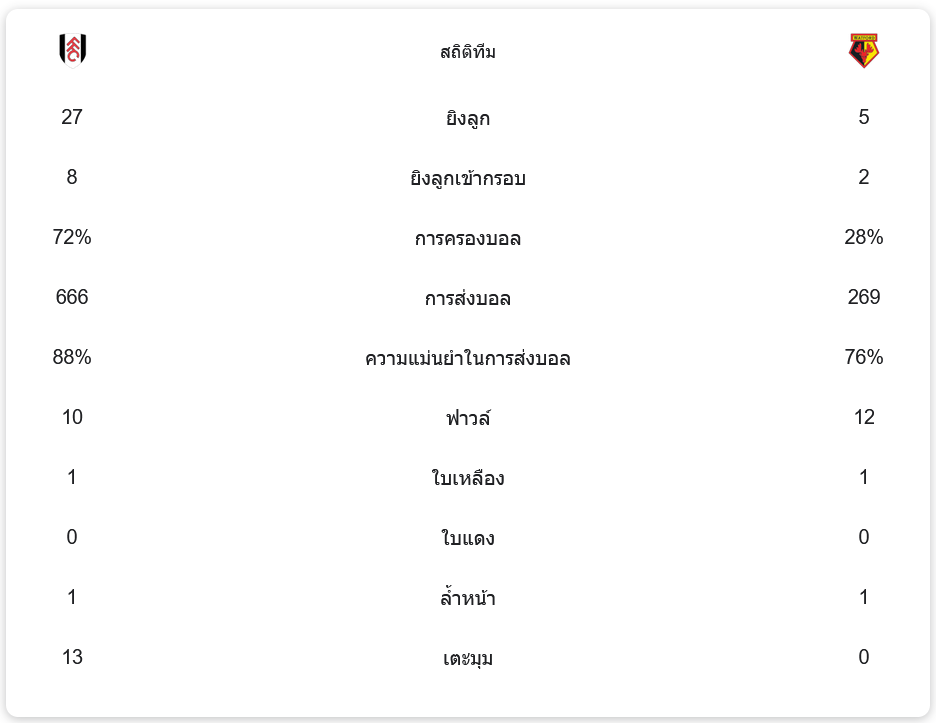
Task: Select Fulham's 13 corners value
Action: pos(72,657)
